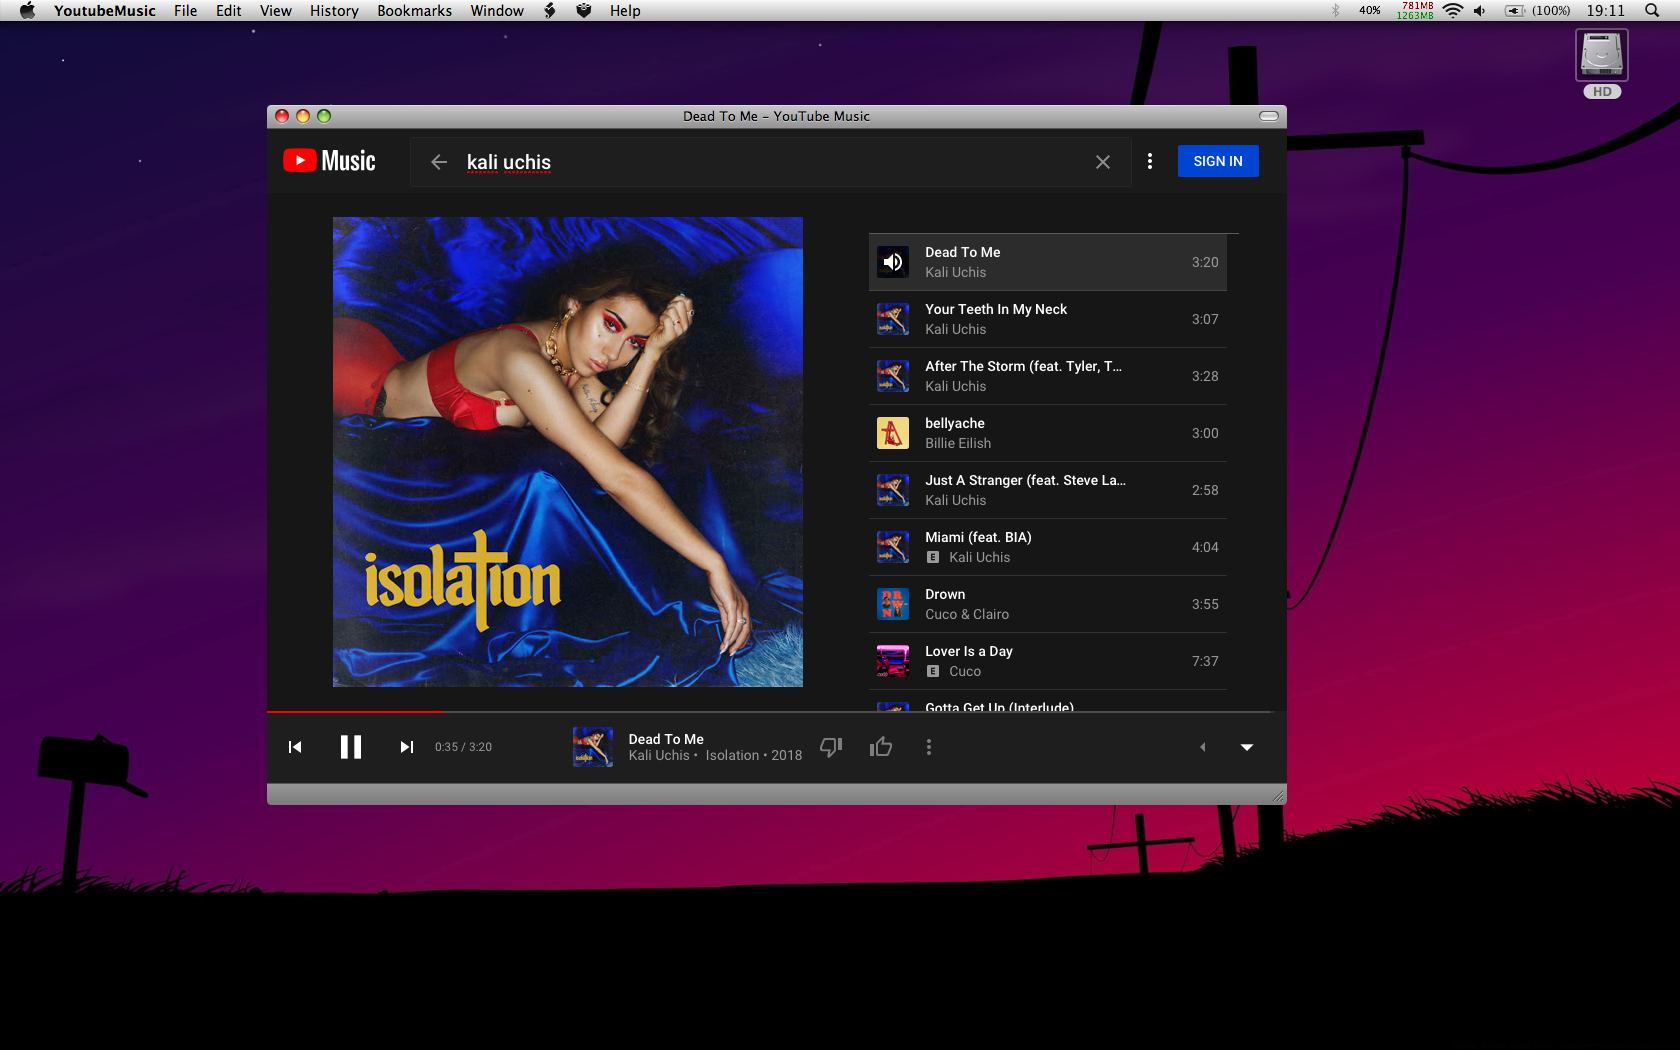Open Isolation album link in player bar
Image resolution: width=1680 pixels, height=1050 pixels.
coord(732,755)
